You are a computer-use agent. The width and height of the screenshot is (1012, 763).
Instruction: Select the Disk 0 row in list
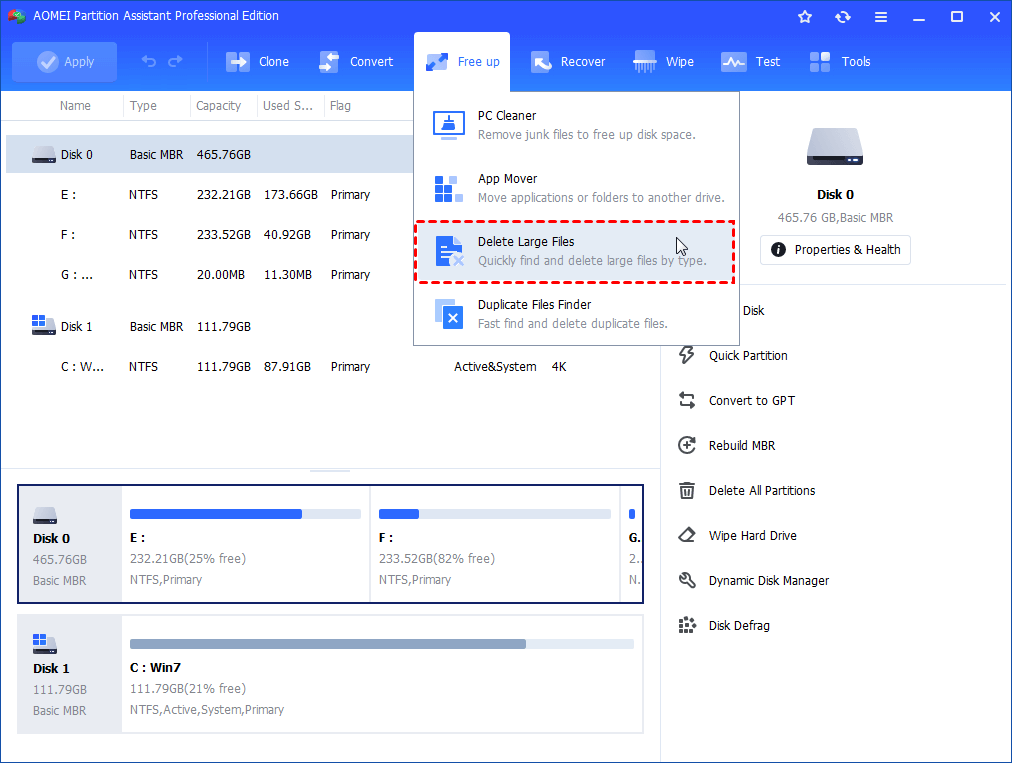coord(209,154)
